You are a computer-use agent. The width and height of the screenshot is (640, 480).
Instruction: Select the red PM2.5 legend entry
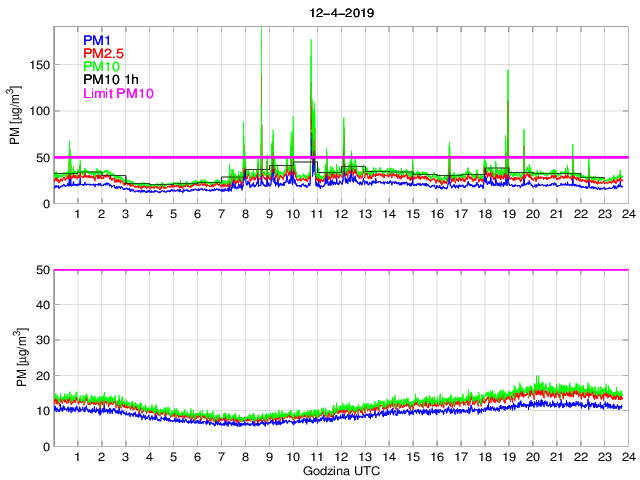104,53
